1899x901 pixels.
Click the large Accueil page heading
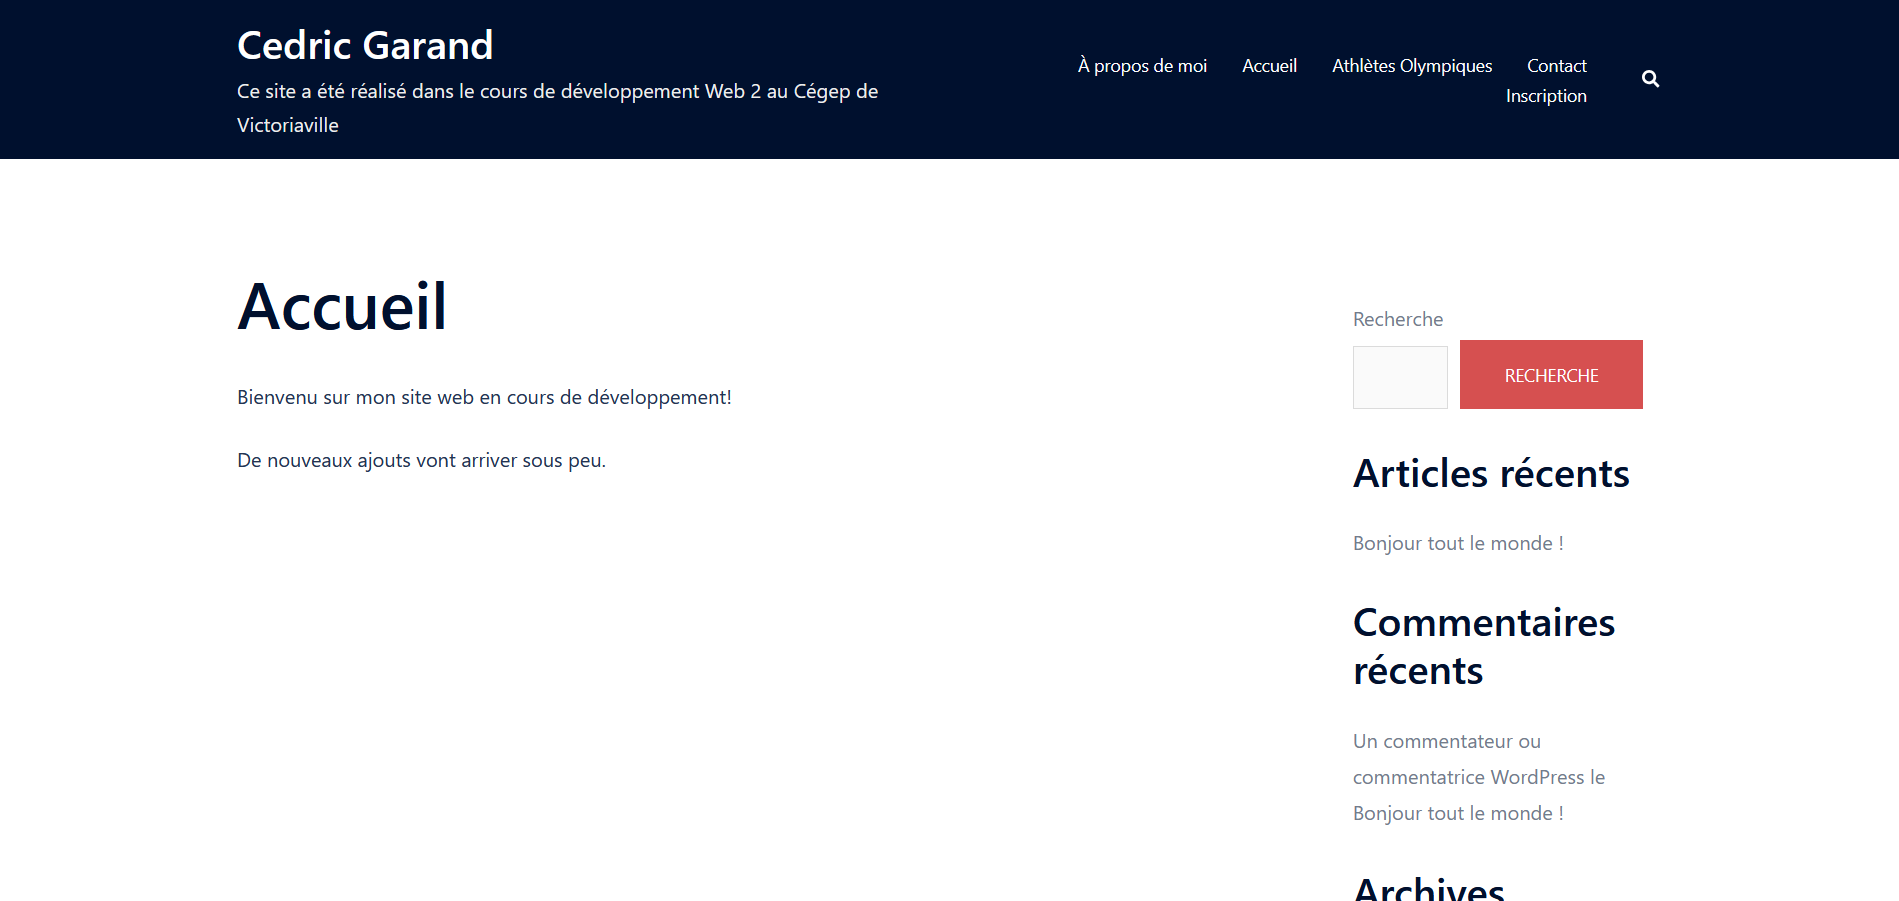click(342, 307)
